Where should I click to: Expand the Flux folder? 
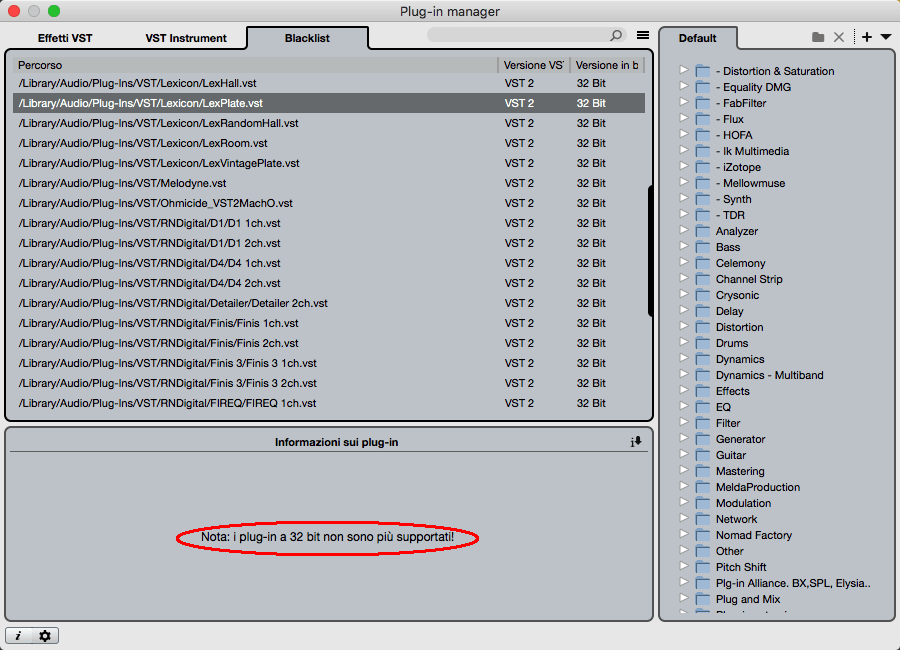click(x=683, y=118)
